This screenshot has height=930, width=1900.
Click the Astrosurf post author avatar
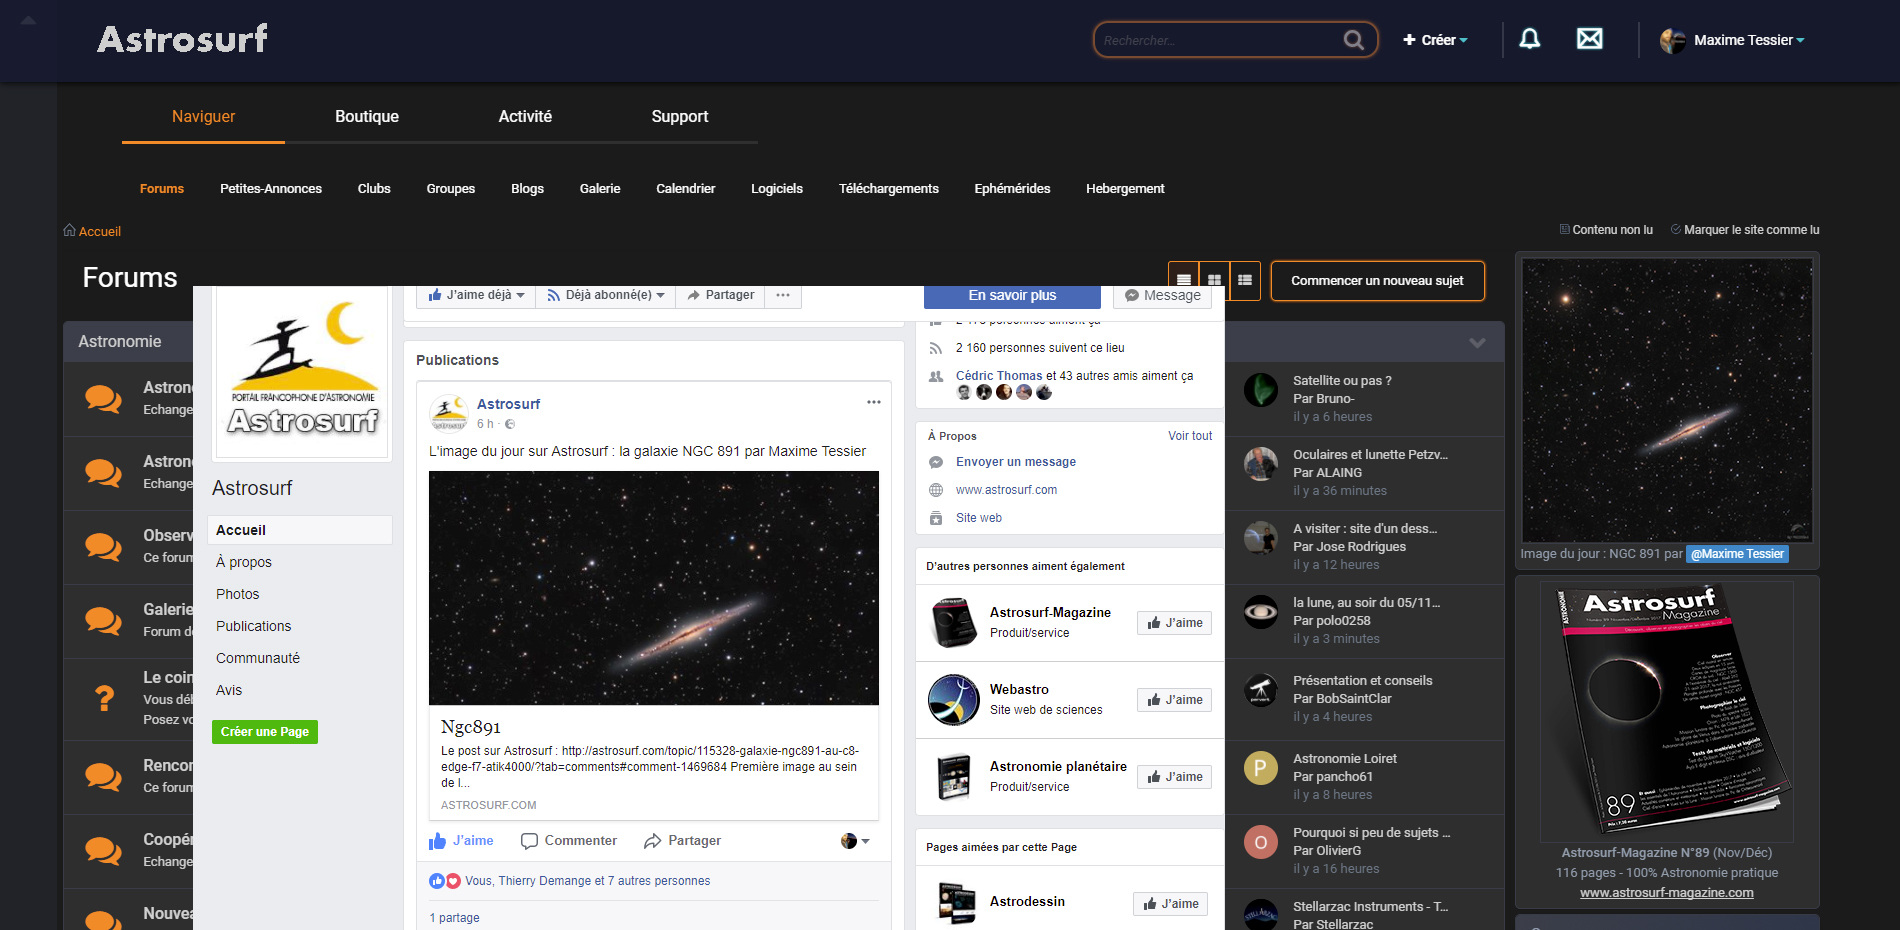pos(449,412)
